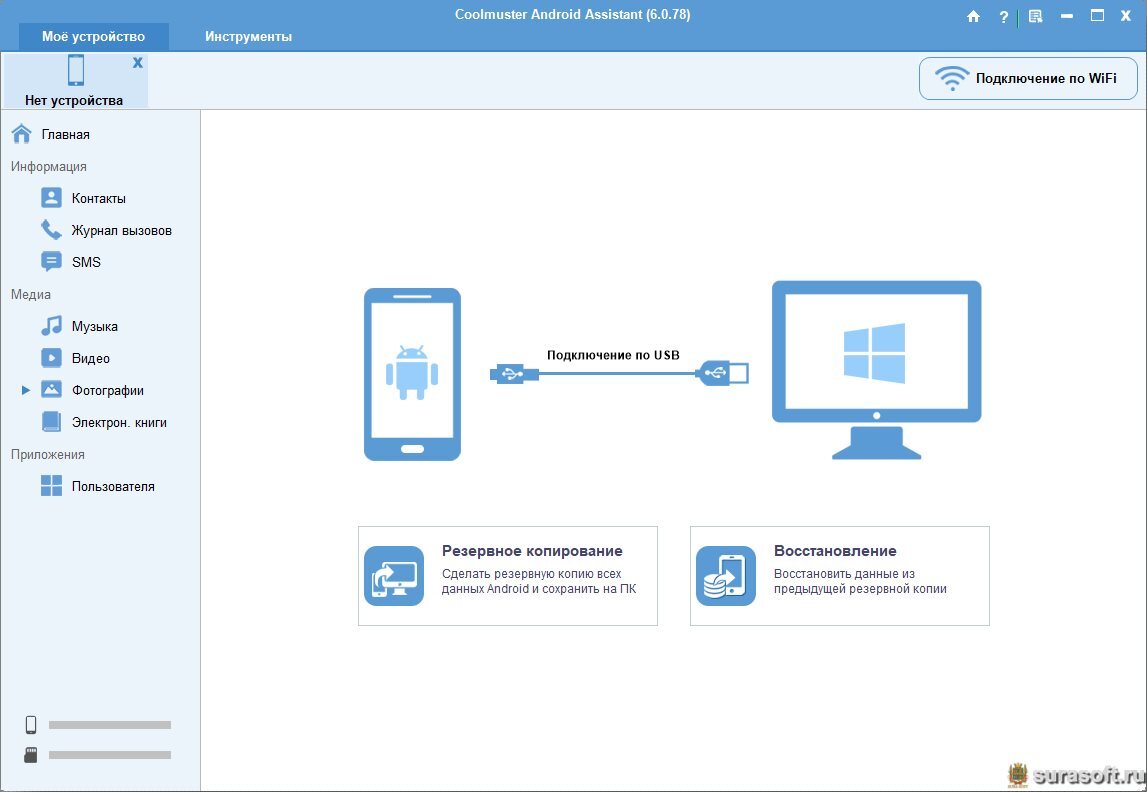
Task: Click Подключение по USB label
Action: pyautogui.click(x=613, y=355)
